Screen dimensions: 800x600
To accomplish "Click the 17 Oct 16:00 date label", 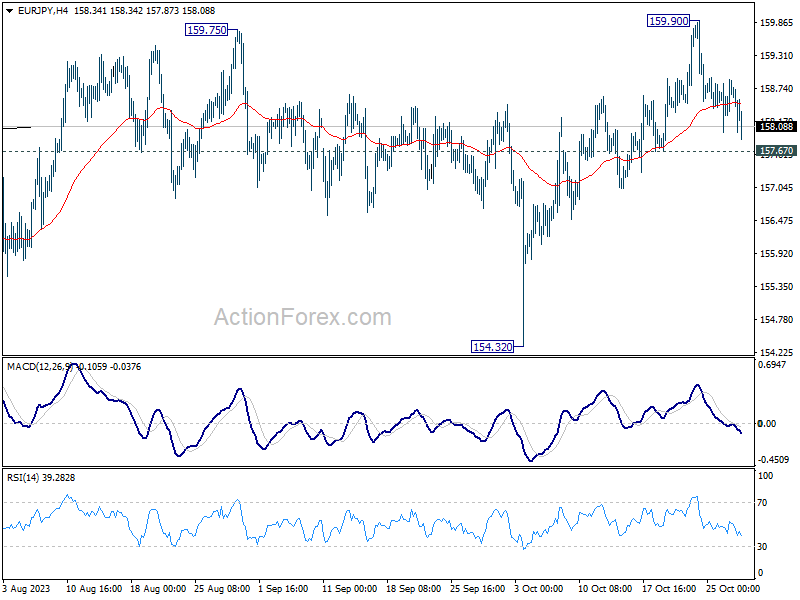I will click(x=669, y=589).
